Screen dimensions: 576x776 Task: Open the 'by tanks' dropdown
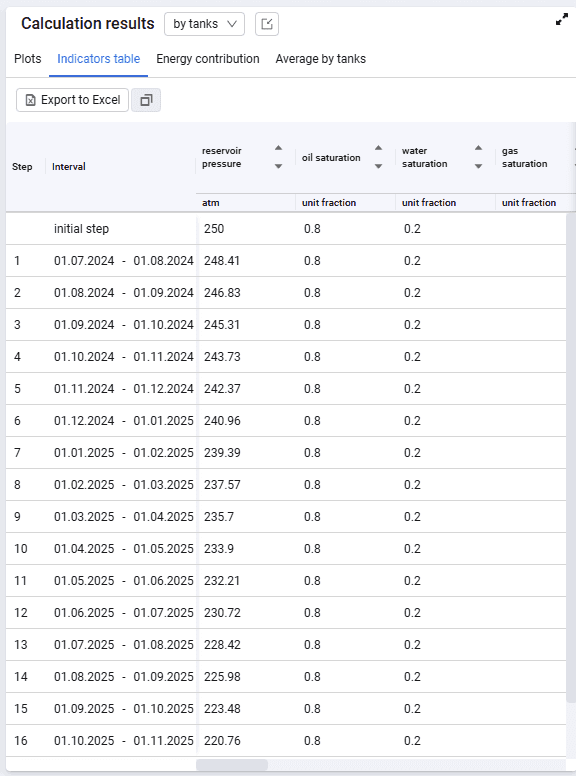coord(204,24)
